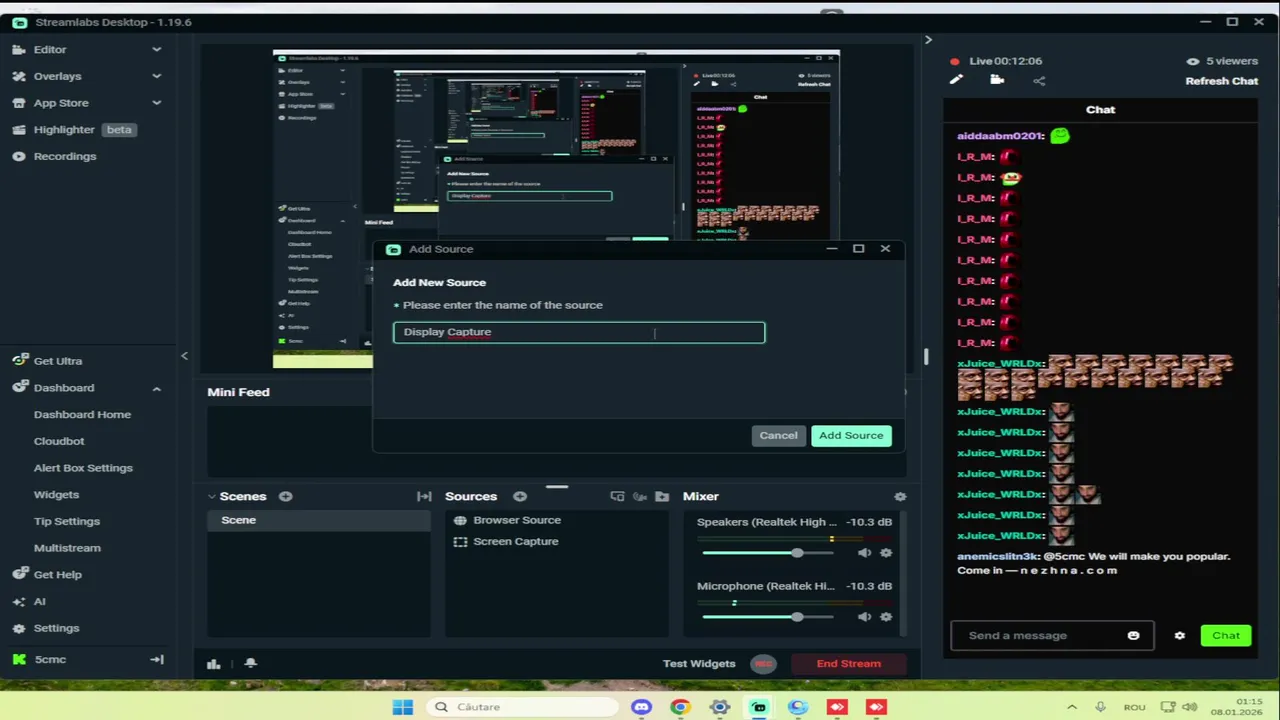Click the screen layout icon in Sources
The image size is (1280, 720).
[617, 496]
